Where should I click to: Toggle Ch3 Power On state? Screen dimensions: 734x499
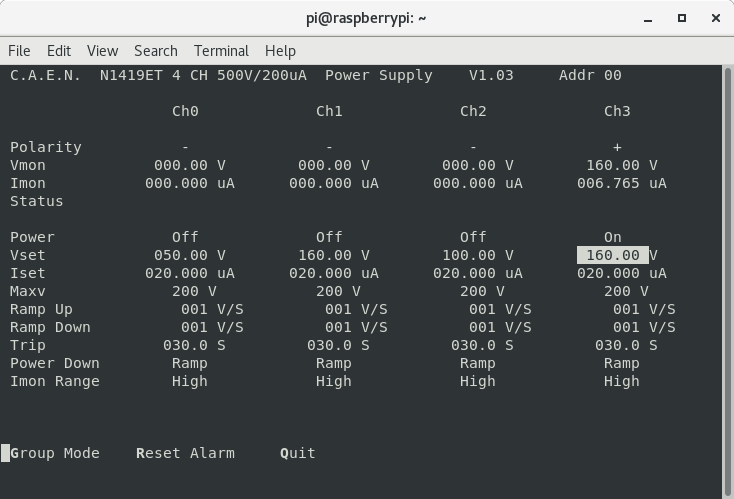pos(613,237)
